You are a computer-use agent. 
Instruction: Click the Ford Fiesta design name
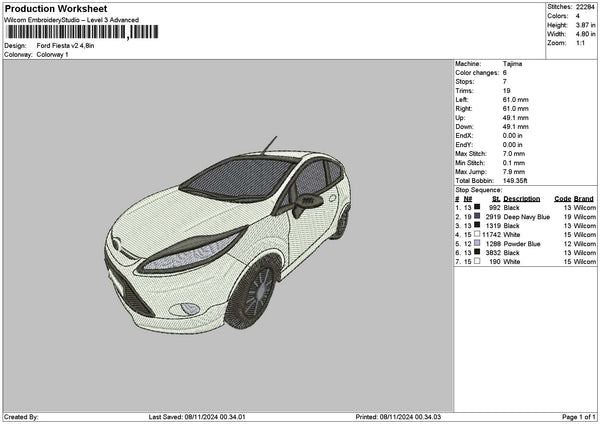tap(68, 46)
